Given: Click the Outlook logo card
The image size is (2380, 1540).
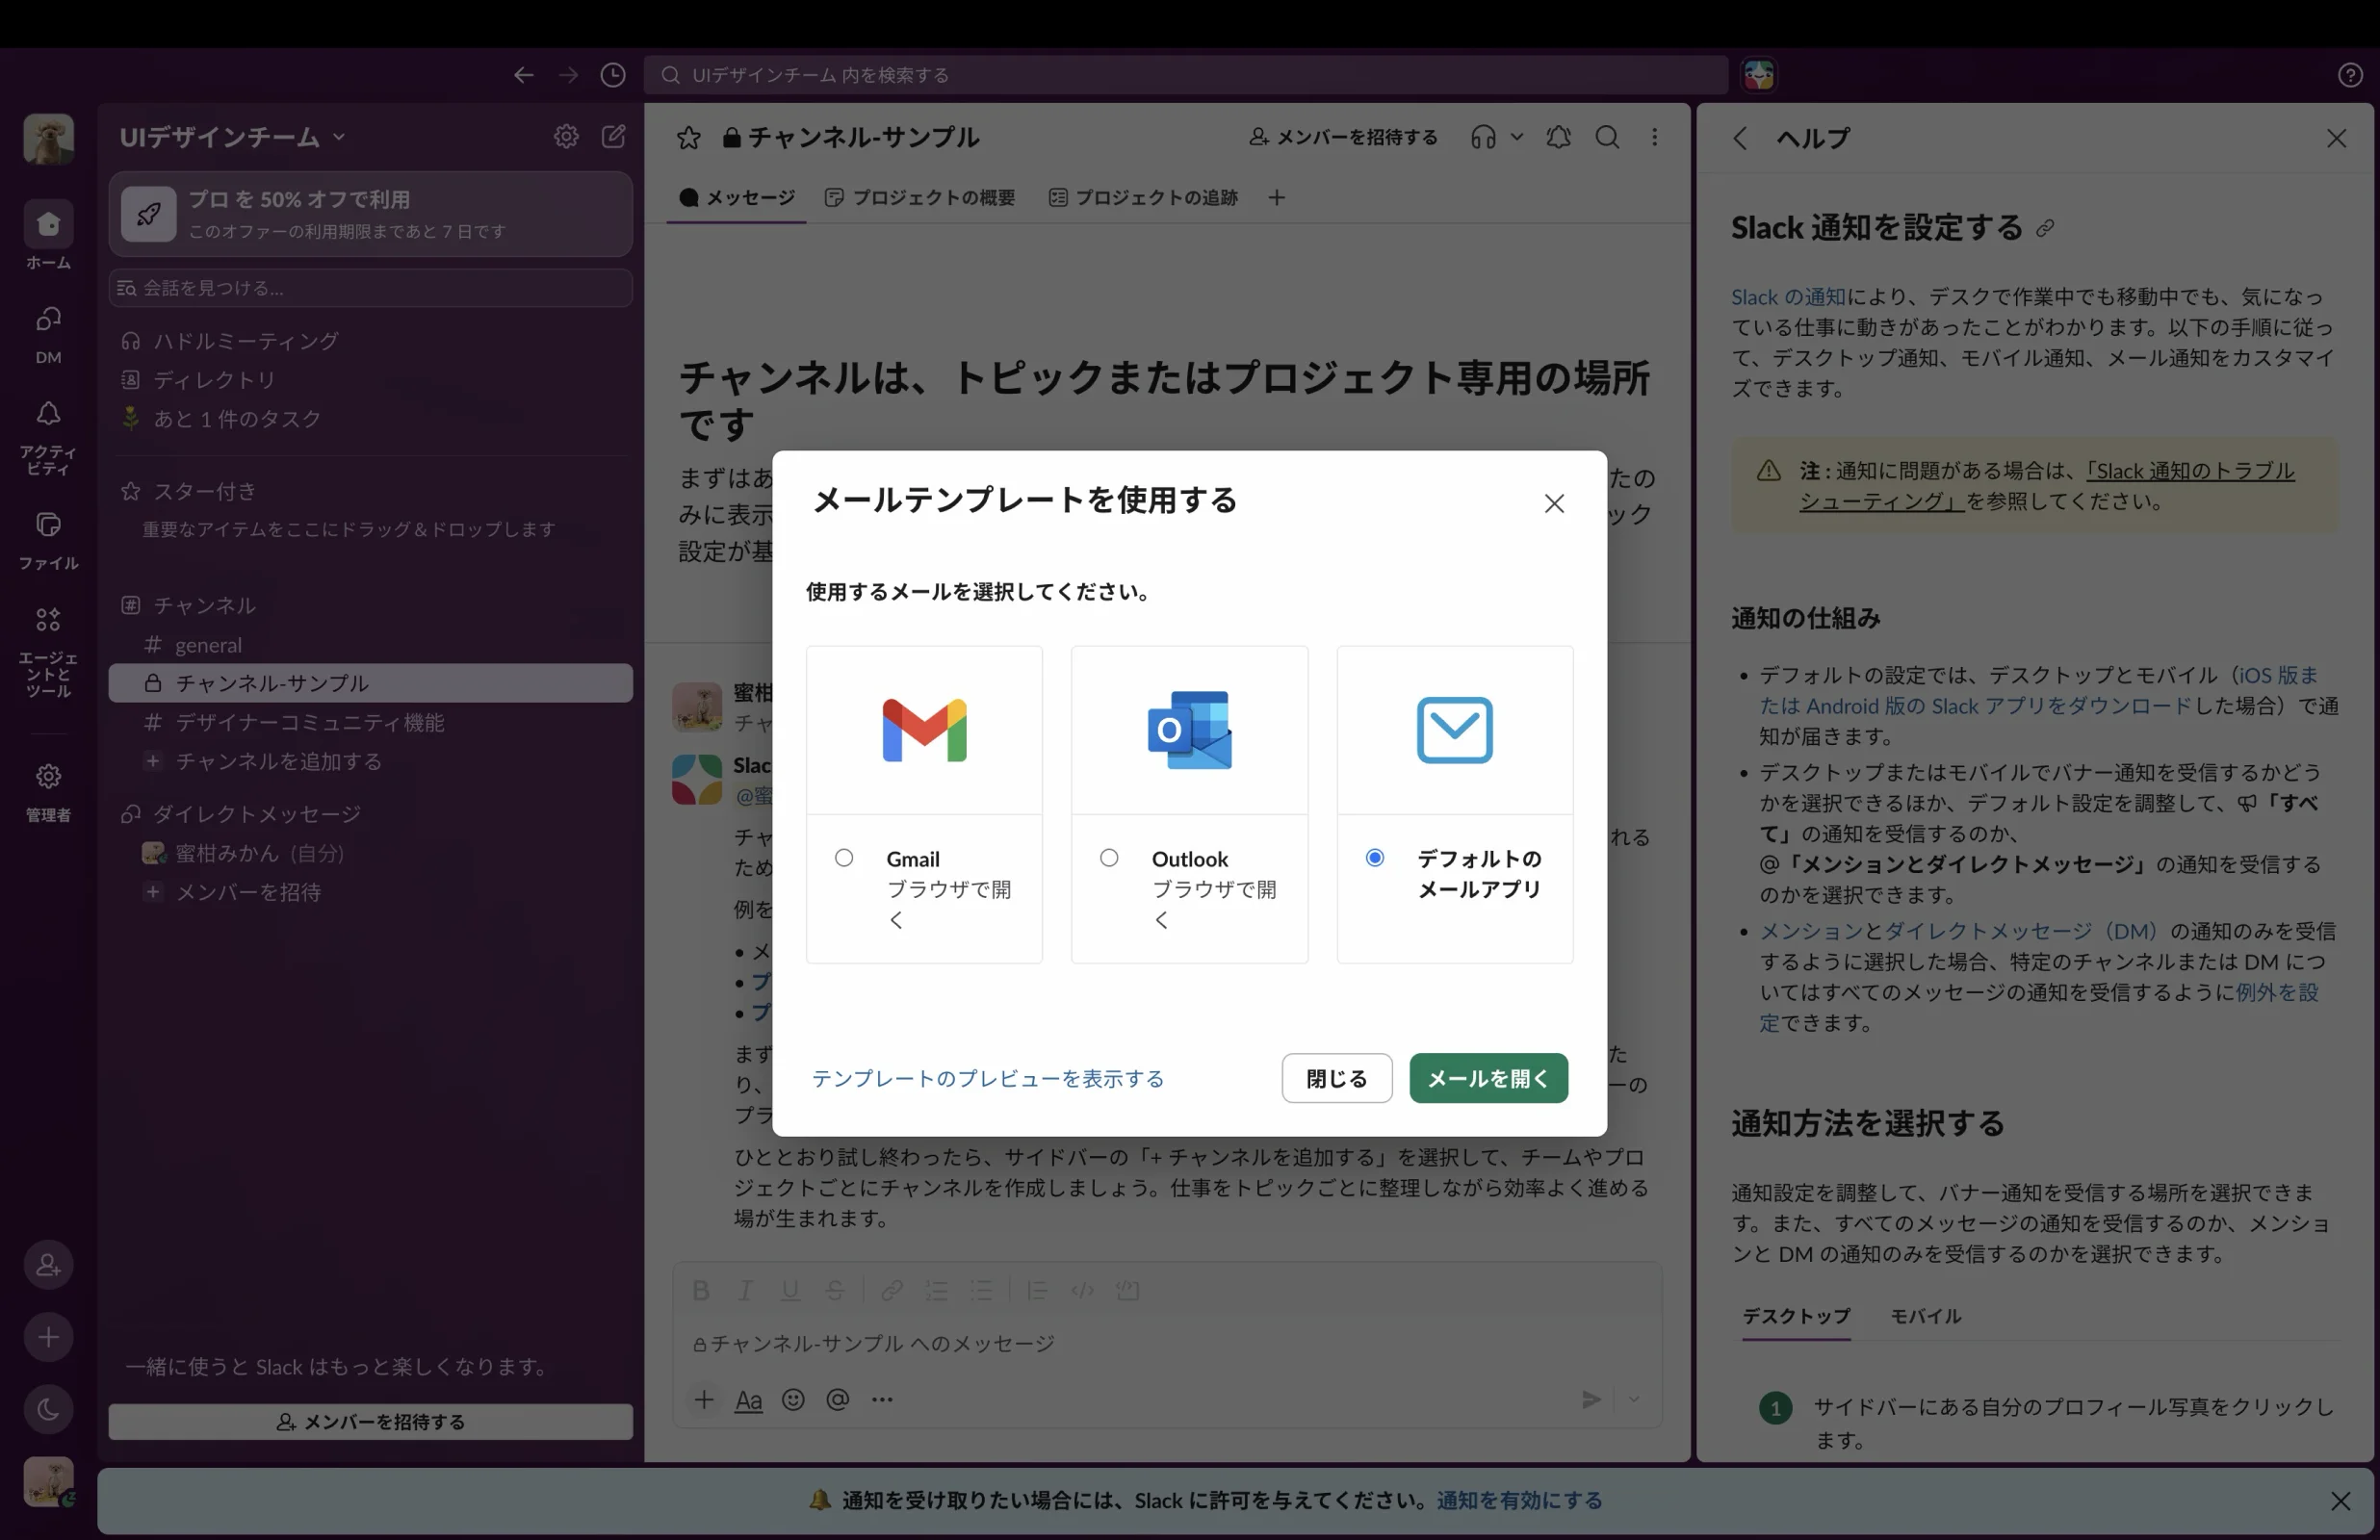Looking at the screenshot, I should [1189, 730].
